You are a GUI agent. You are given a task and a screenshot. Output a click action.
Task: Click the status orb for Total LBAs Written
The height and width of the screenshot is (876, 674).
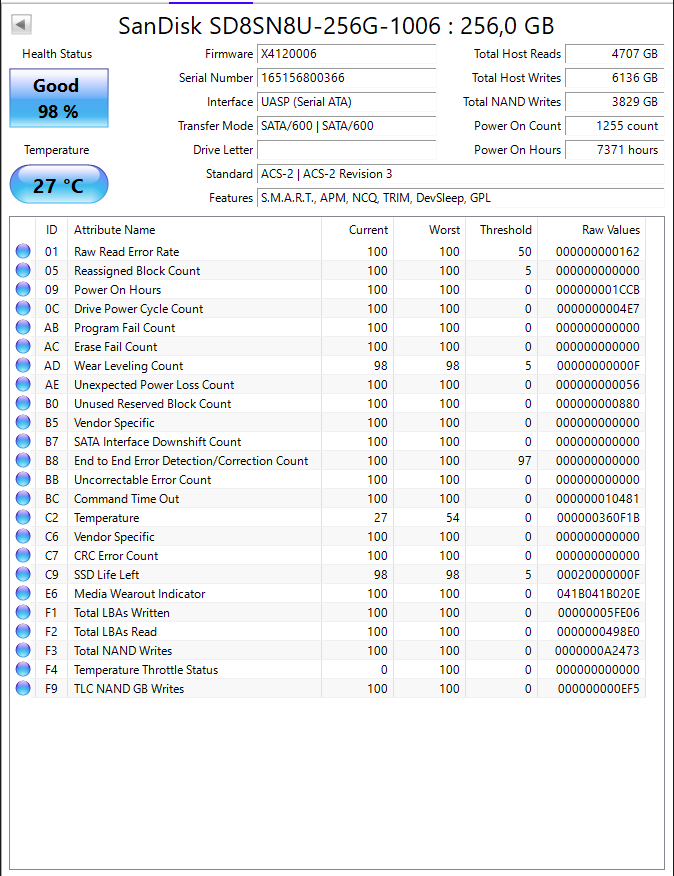[23, 612]
